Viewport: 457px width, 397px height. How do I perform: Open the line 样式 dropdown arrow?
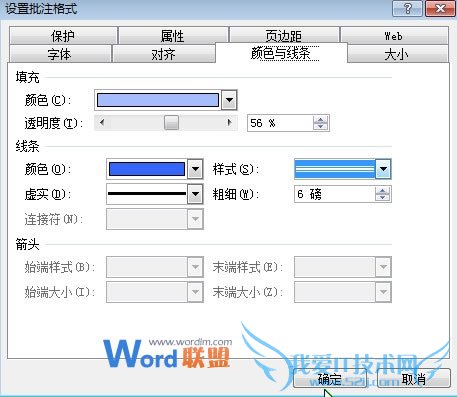[x=383, y=169]
